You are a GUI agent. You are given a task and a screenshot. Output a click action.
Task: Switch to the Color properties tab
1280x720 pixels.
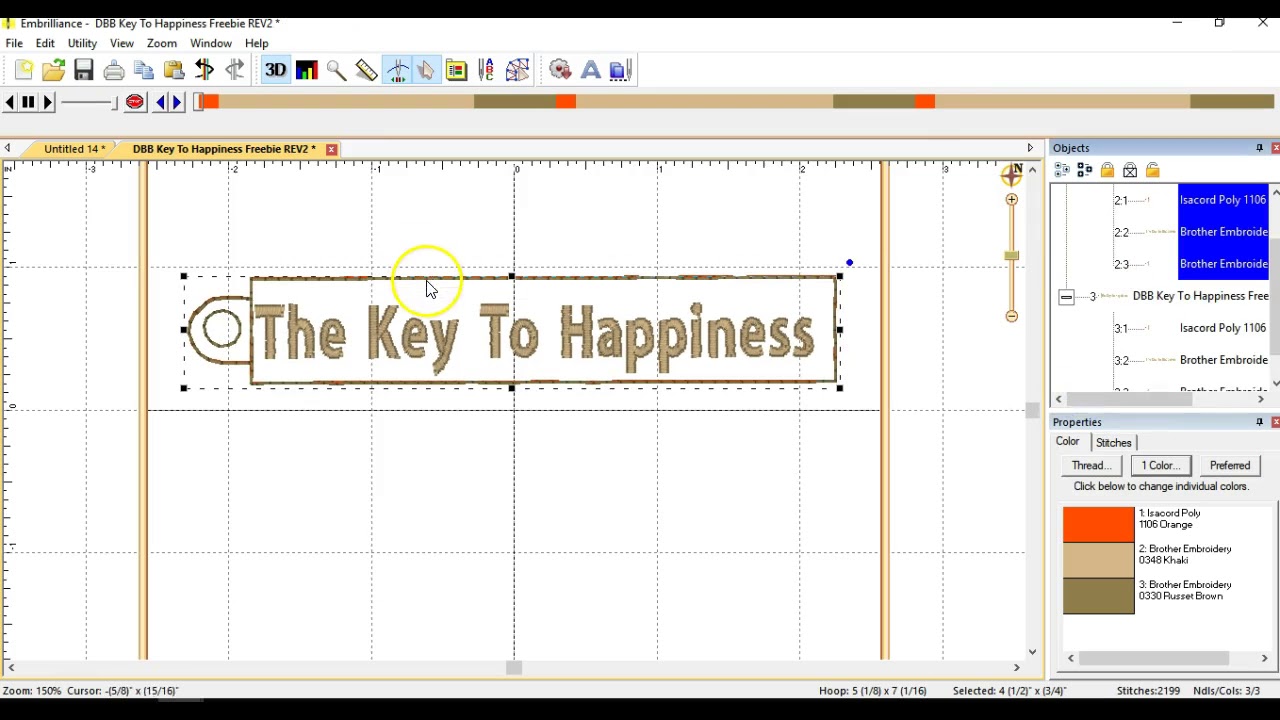click(x=1068, y=442)
